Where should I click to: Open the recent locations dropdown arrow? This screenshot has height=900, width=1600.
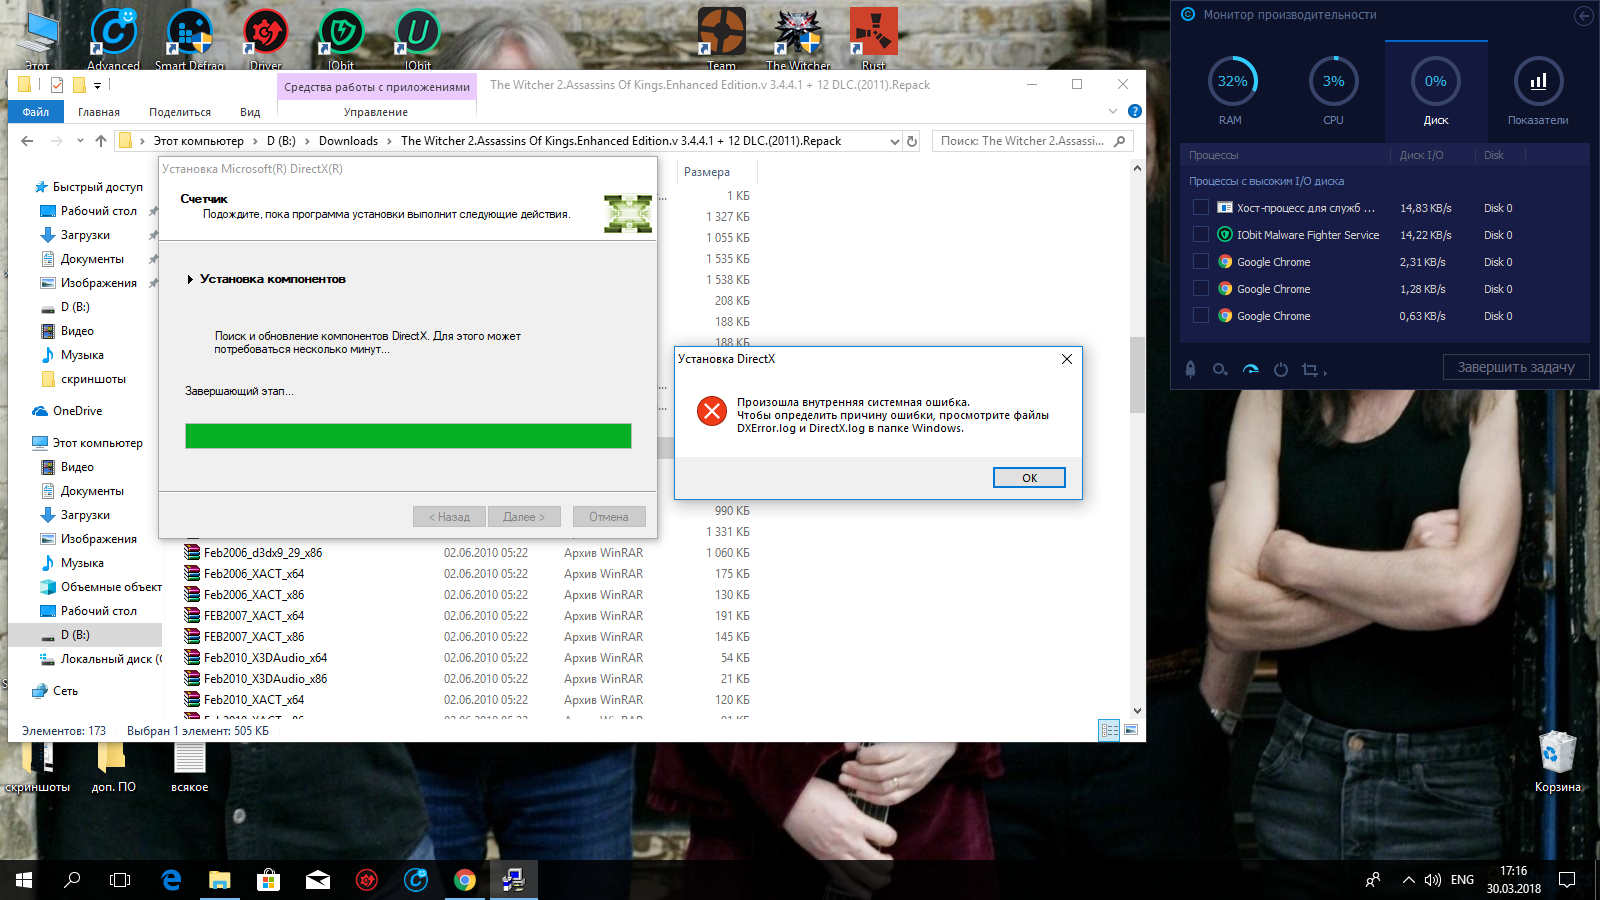pos(80,141)
